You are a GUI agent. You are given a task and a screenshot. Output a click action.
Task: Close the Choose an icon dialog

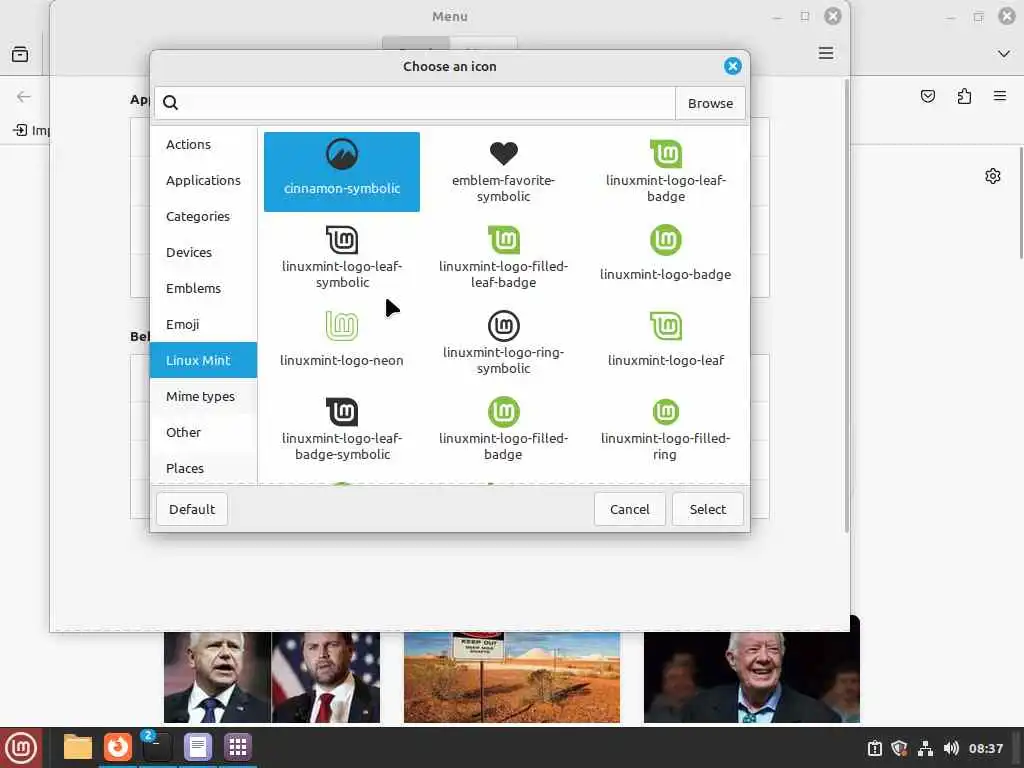(732, 66)
